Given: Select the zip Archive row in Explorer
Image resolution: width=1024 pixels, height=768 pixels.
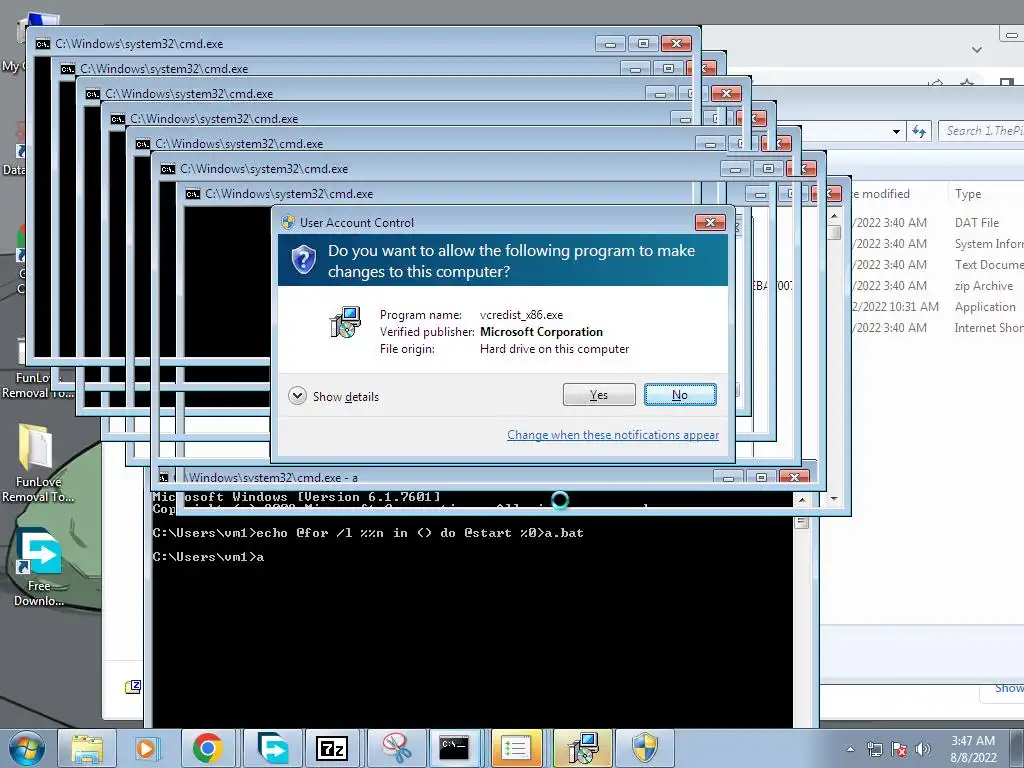Looking at the screenshot, I should tap(937, 286).
